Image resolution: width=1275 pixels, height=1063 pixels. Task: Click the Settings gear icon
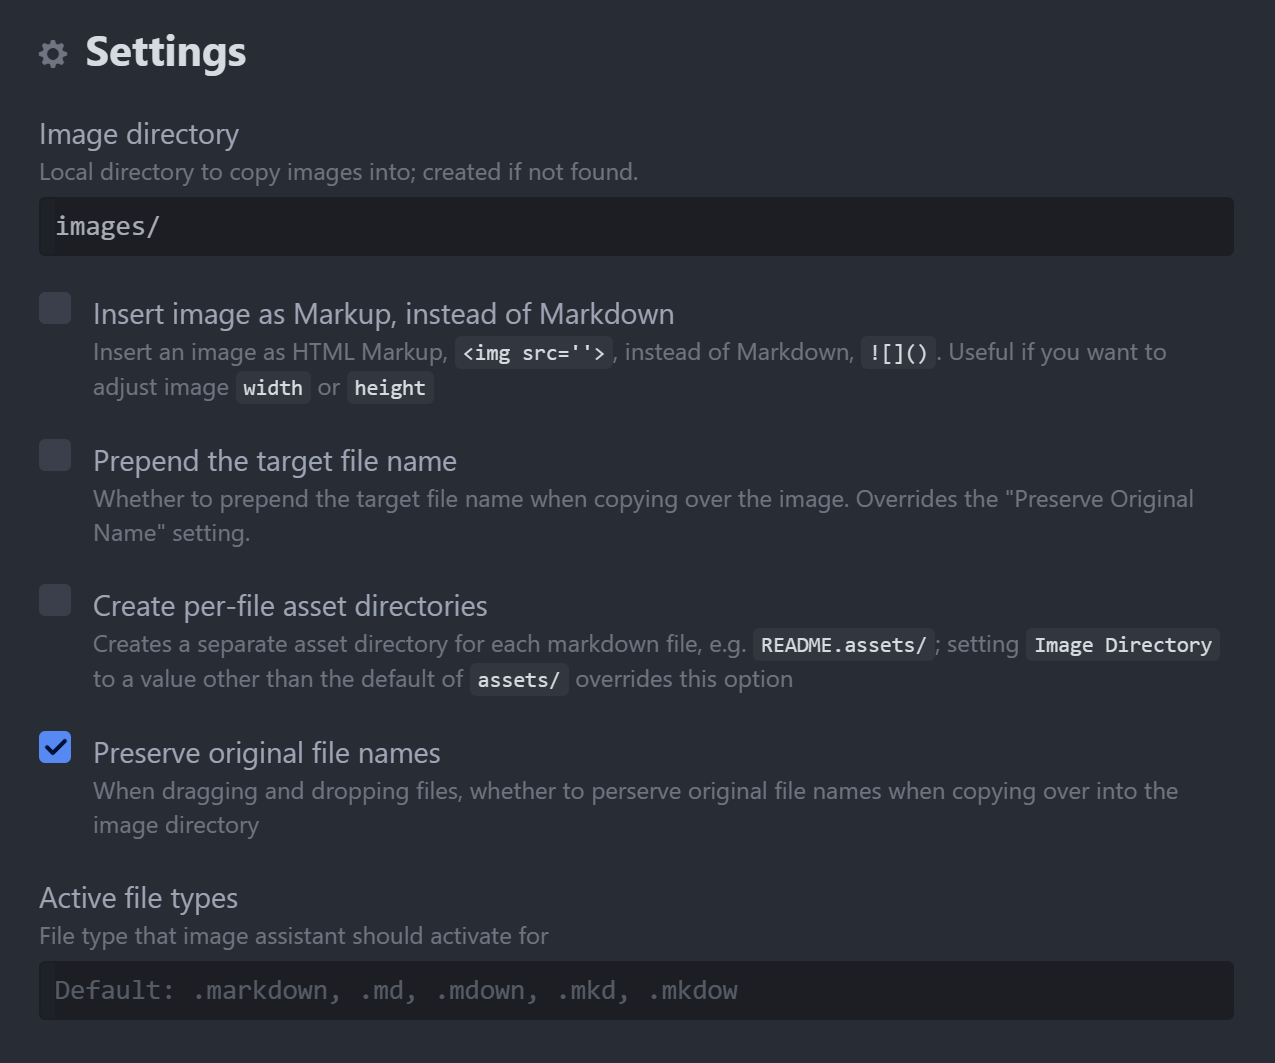click(x=52, y=53)
